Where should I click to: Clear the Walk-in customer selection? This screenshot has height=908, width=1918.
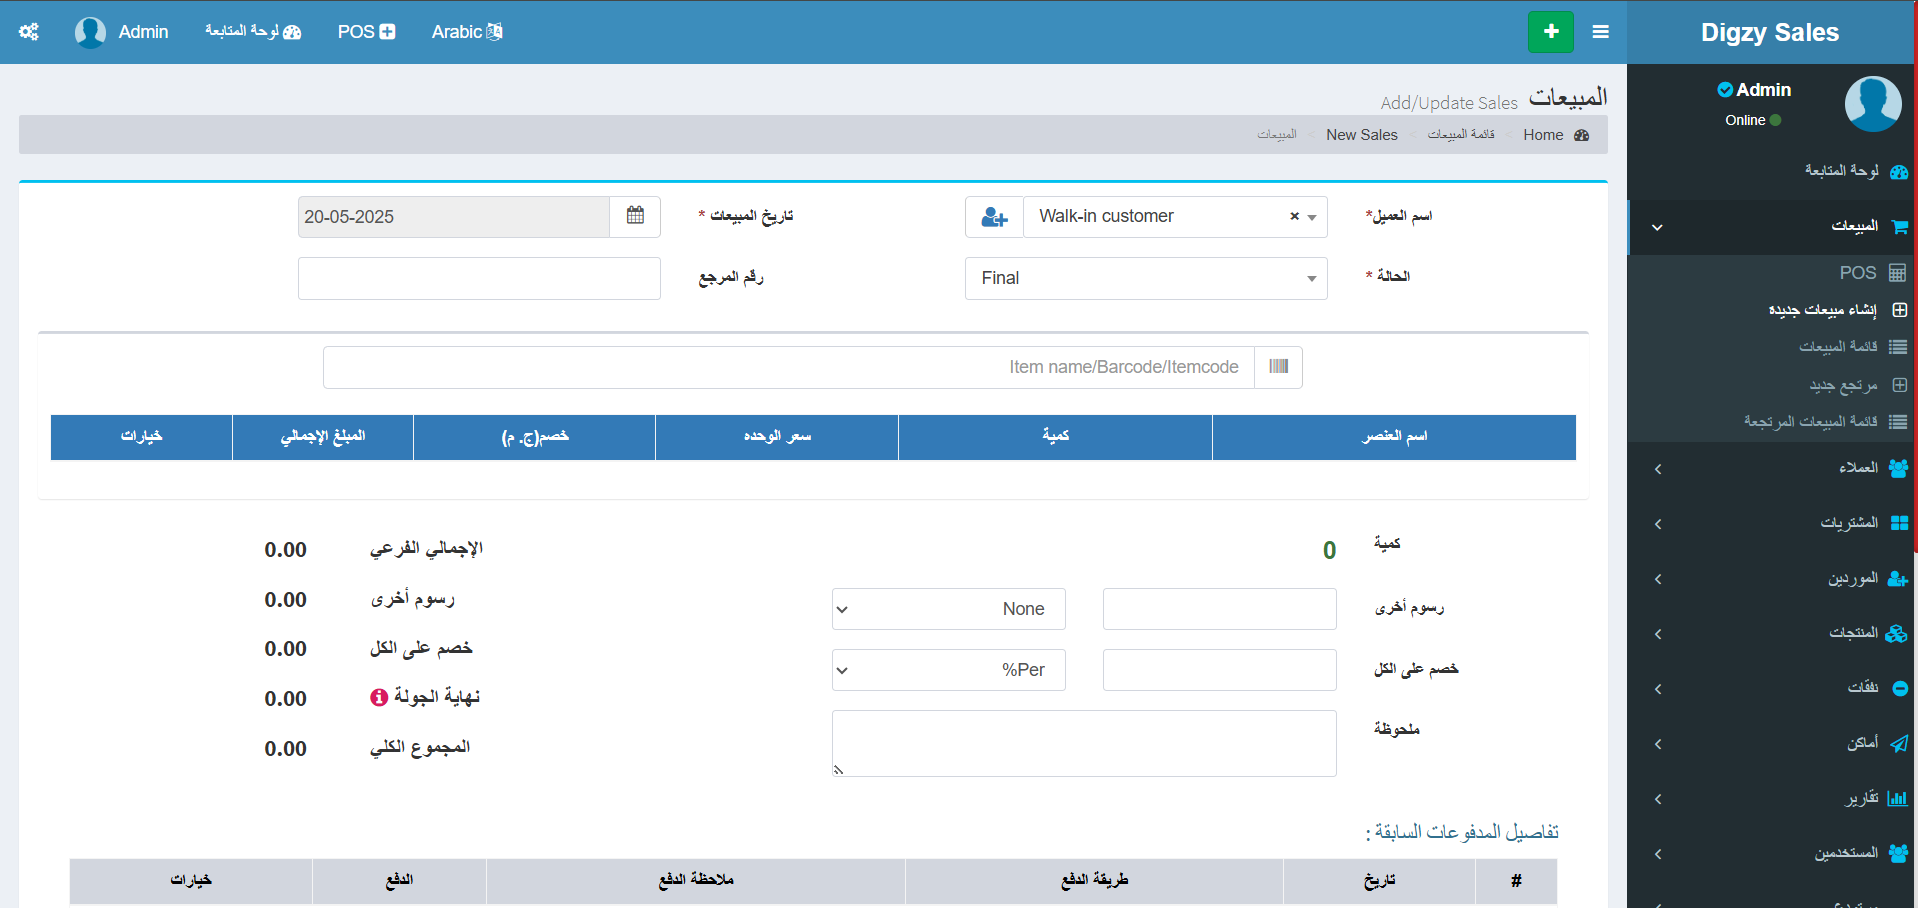[x=1294, y=216]
